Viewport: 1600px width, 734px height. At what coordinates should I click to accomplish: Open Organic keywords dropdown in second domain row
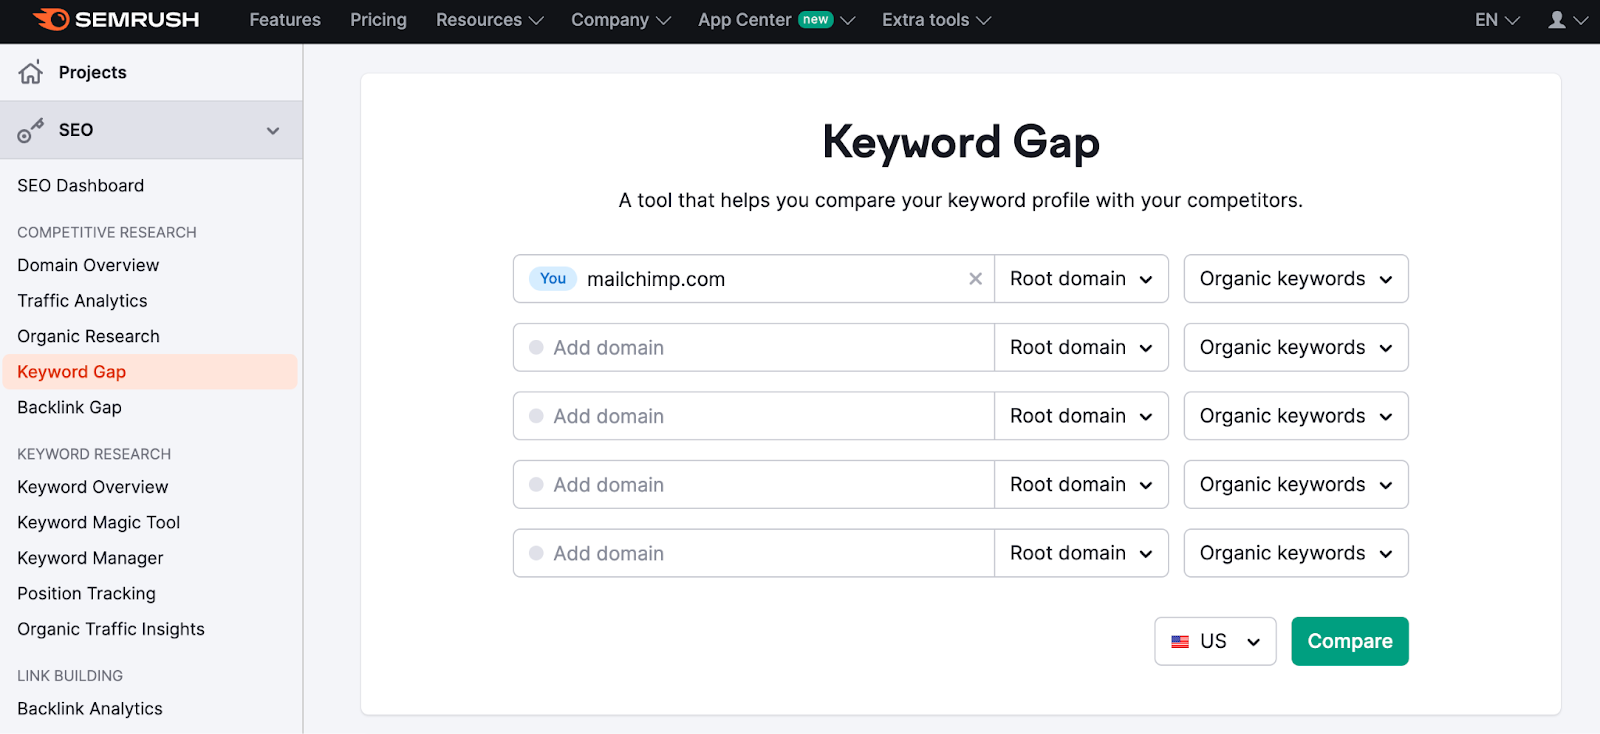pyautogui.click(x=1296, y=347)
